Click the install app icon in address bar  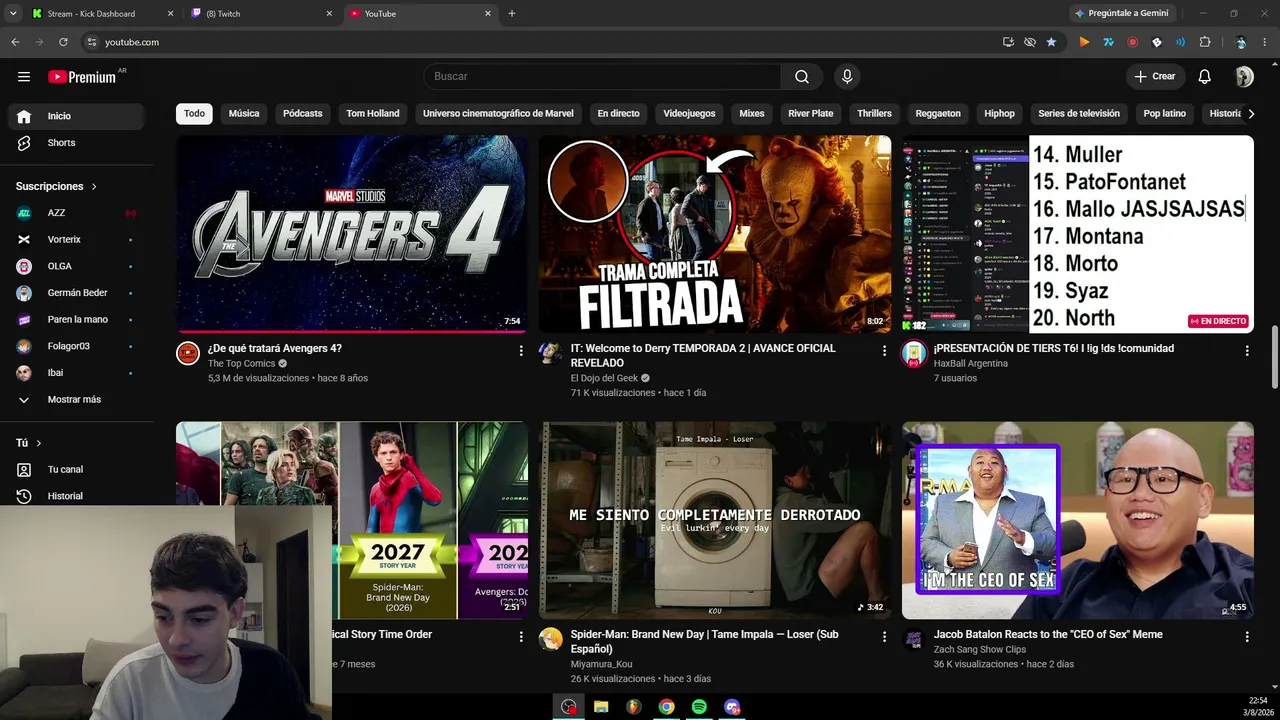click(1008, 42)
